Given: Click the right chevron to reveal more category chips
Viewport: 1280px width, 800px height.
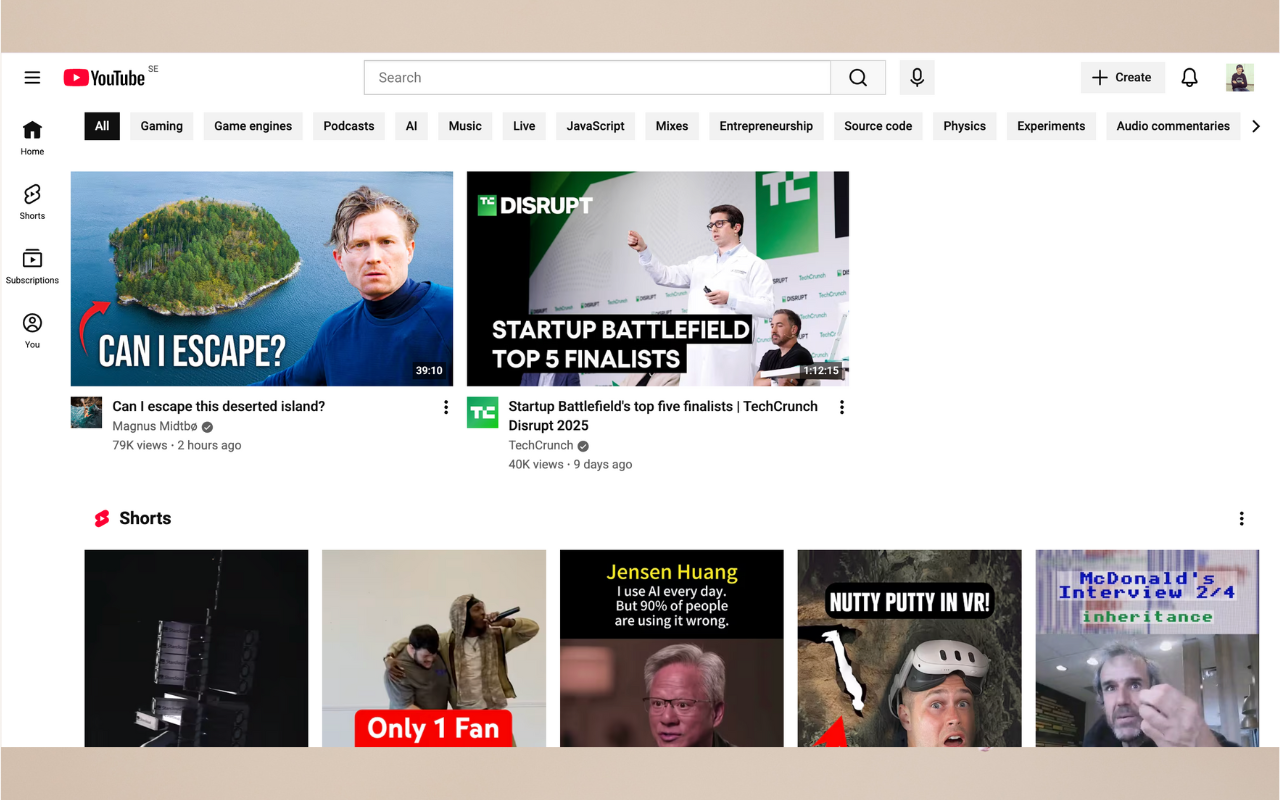Looking at the screenshot, I should [1256, 126].
